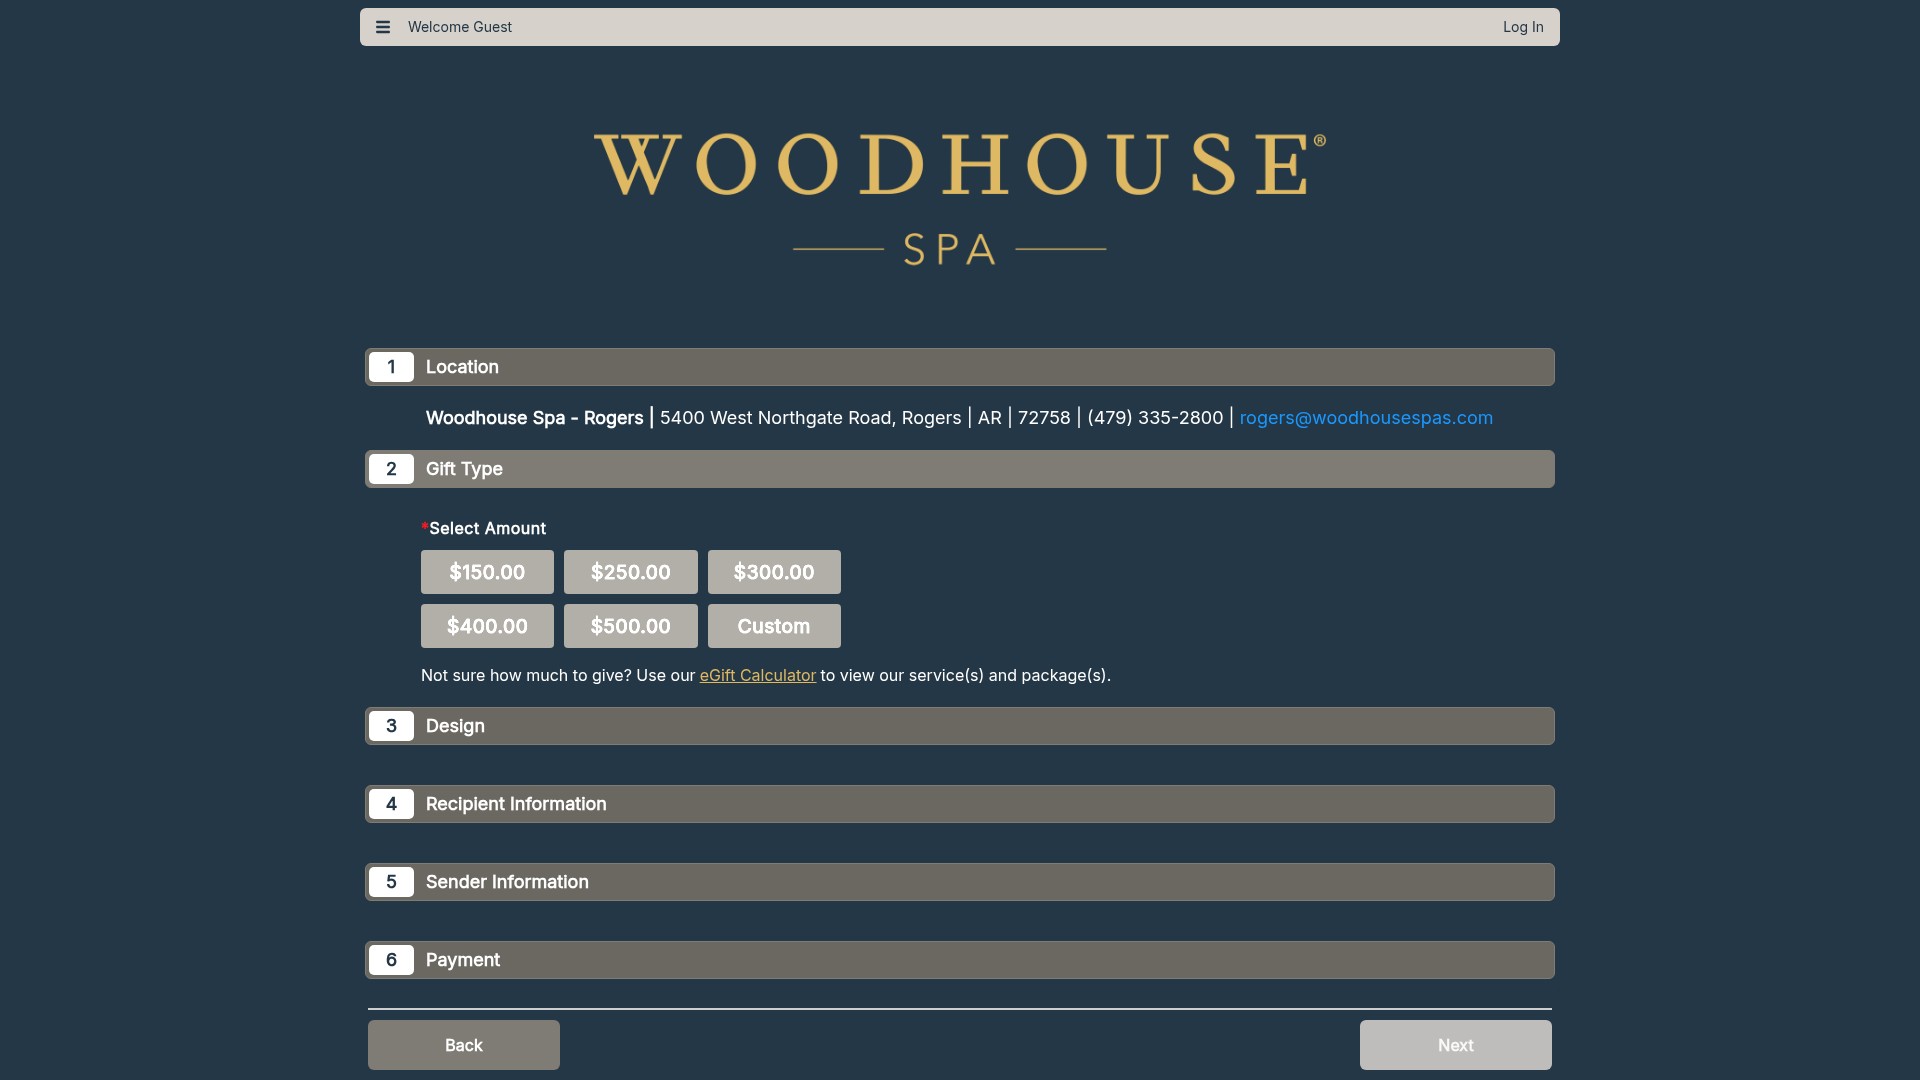Viewport: 1920px width, 1080px height.
Task: Proceed with the Next button
Action: (1456, 1045)
